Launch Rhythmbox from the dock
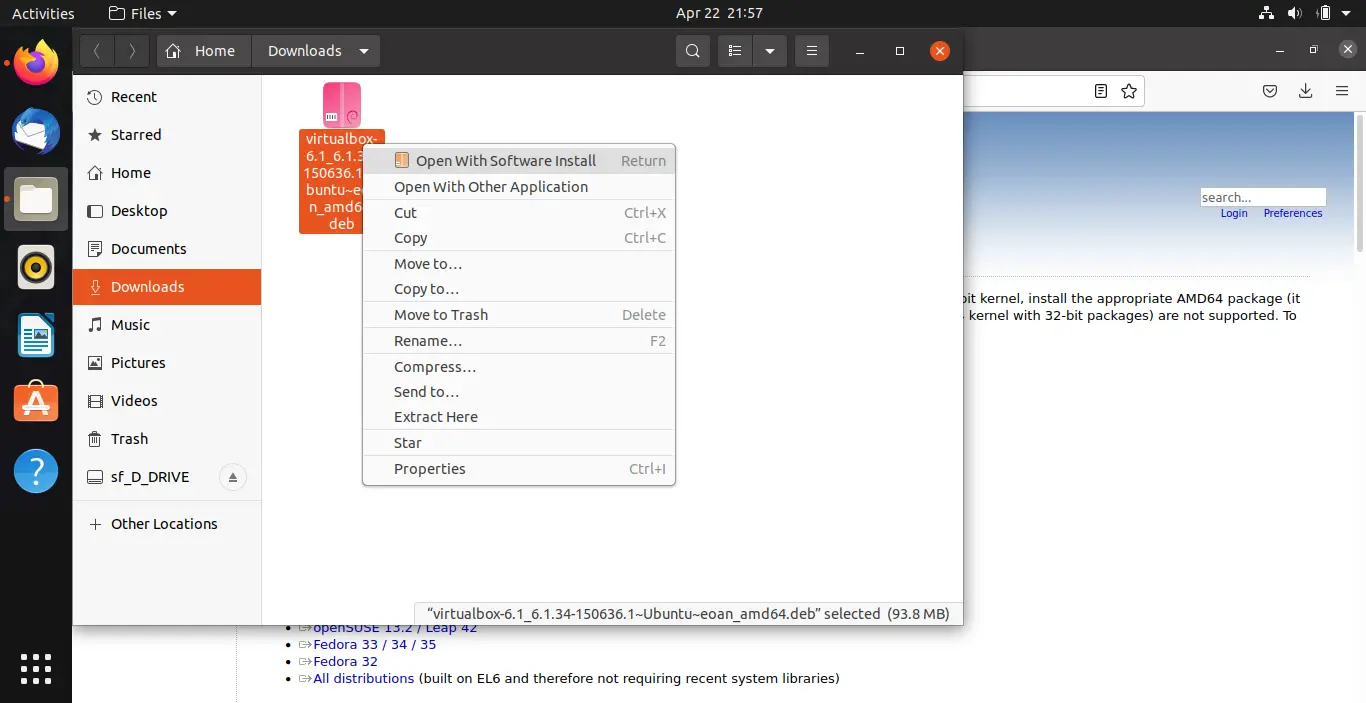Screen dimensions: 1366x703 coord(36,267)
